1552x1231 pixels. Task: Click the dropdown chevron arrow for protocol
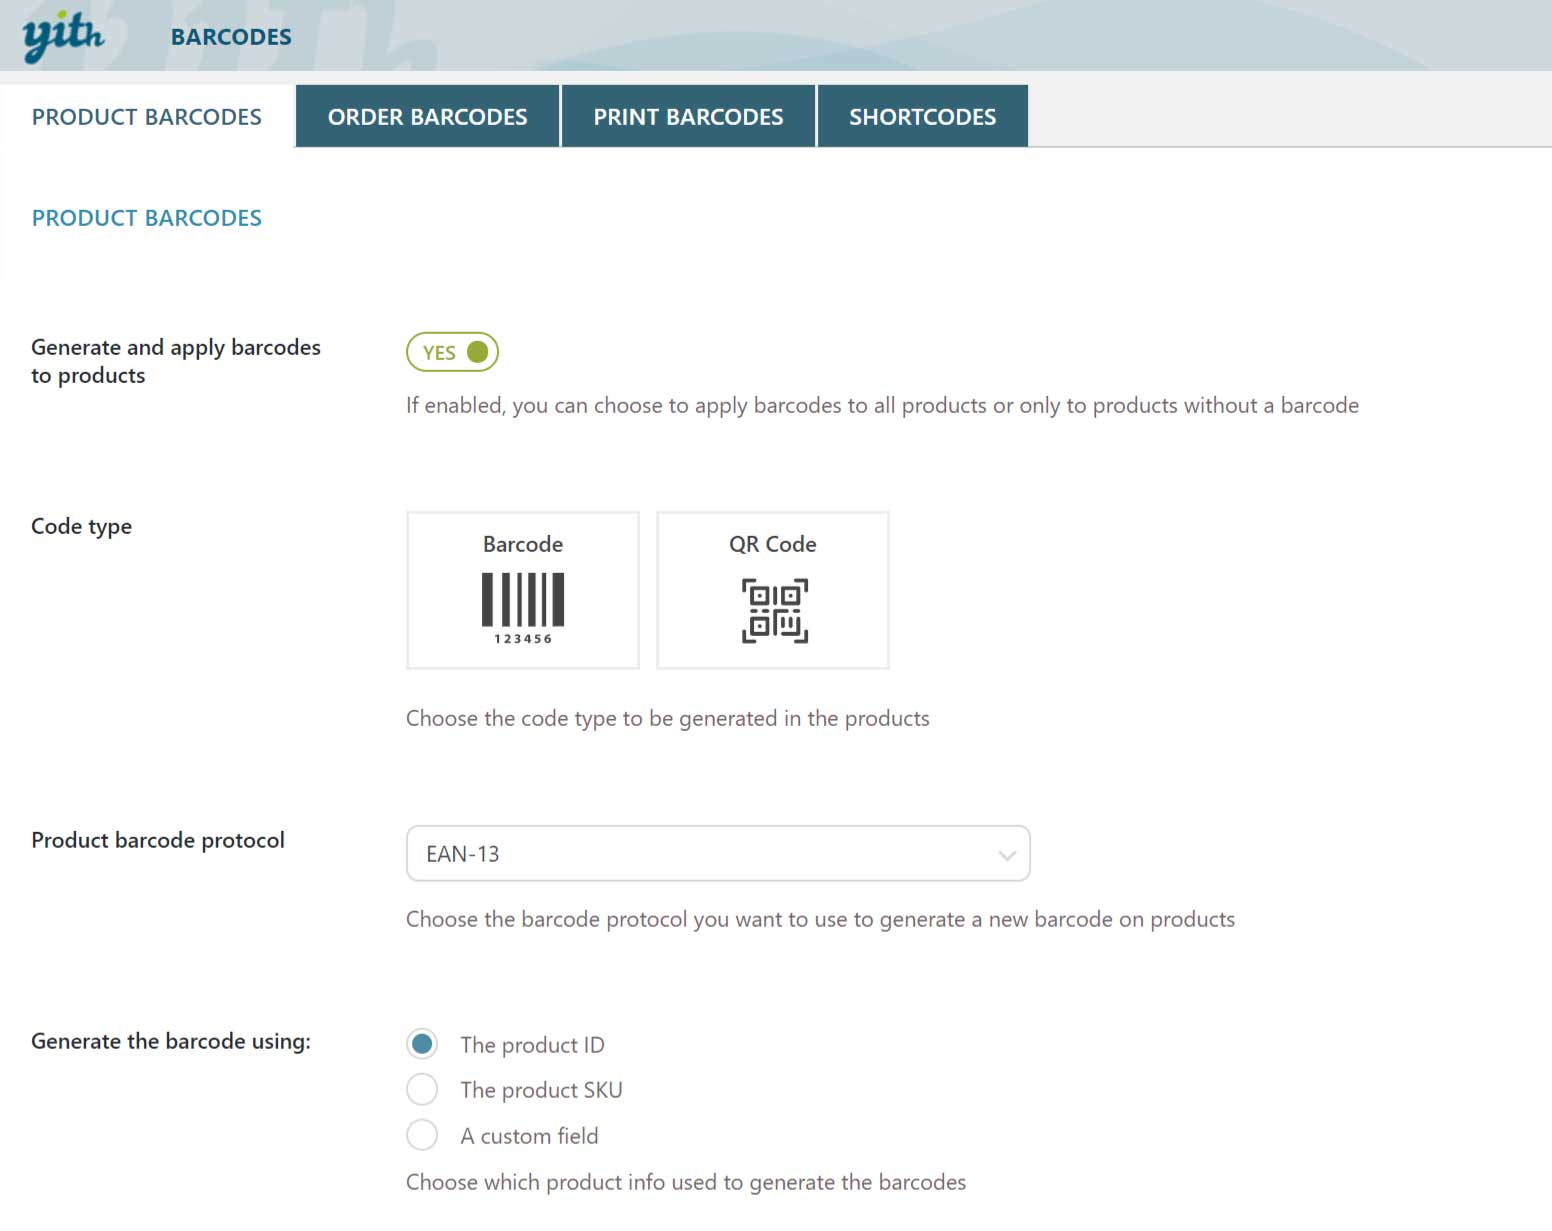click(x=1007, y=855)
